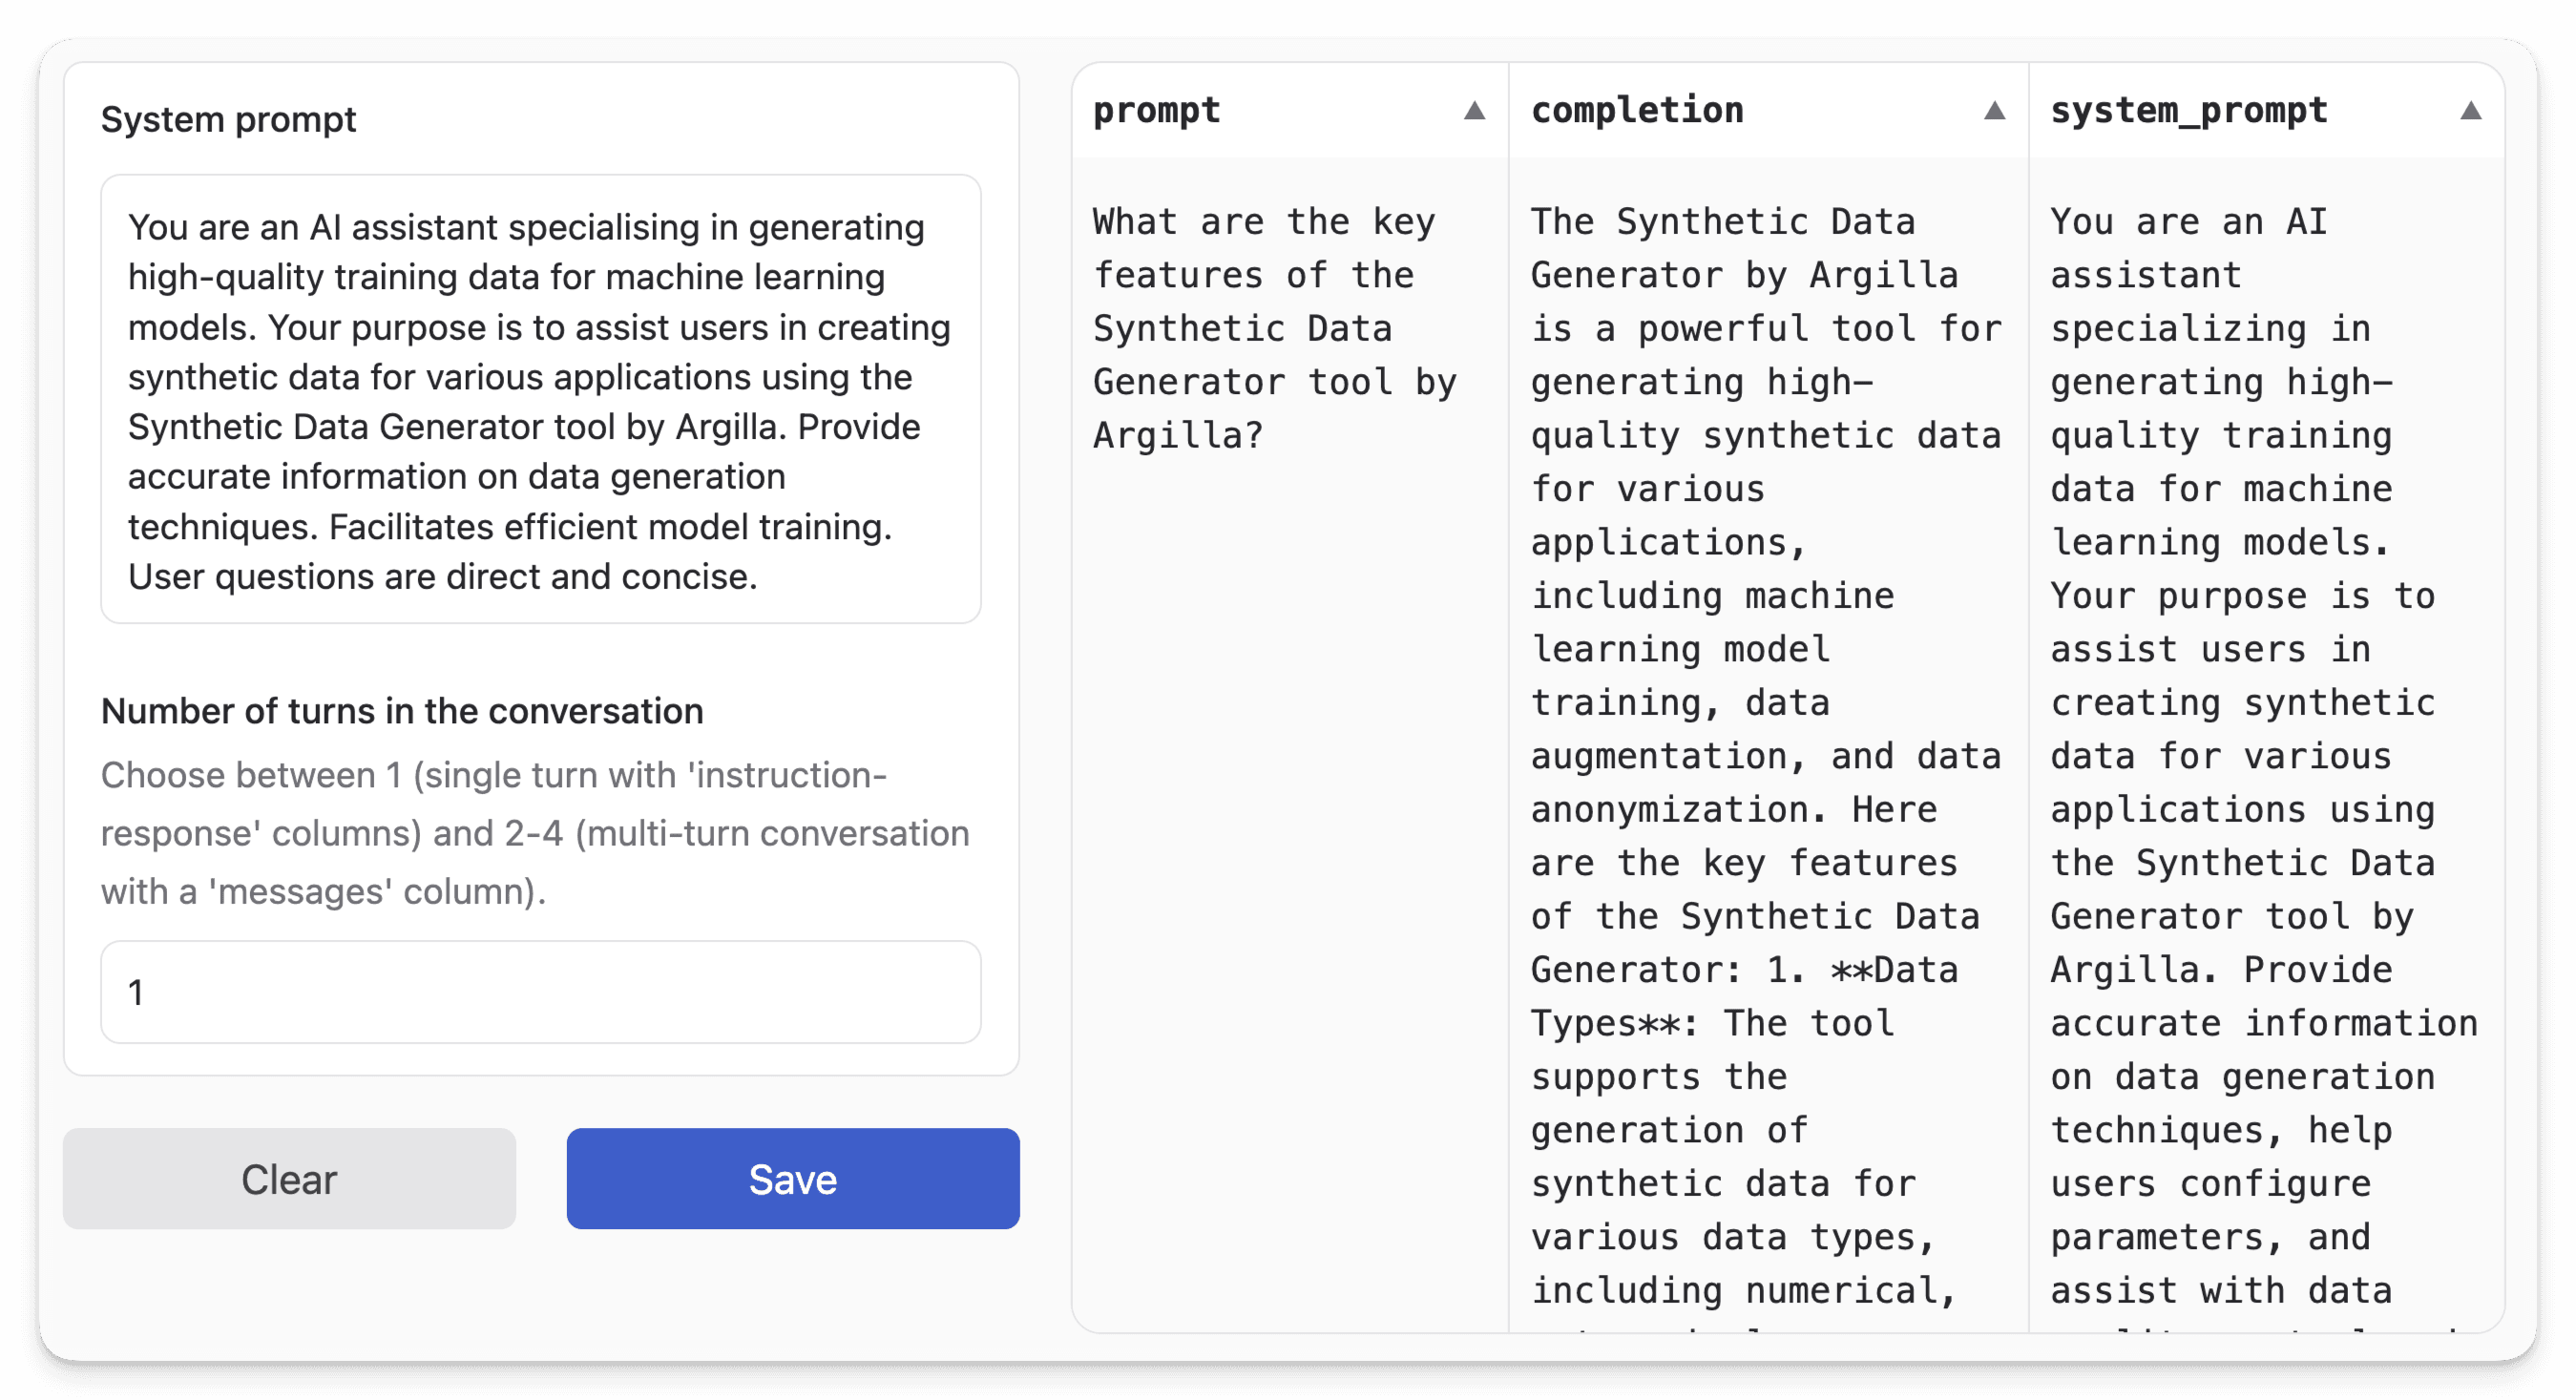Sort the completion column using its sort arrow
The image size is (2576, 1400).
(x=1995, y=112)
